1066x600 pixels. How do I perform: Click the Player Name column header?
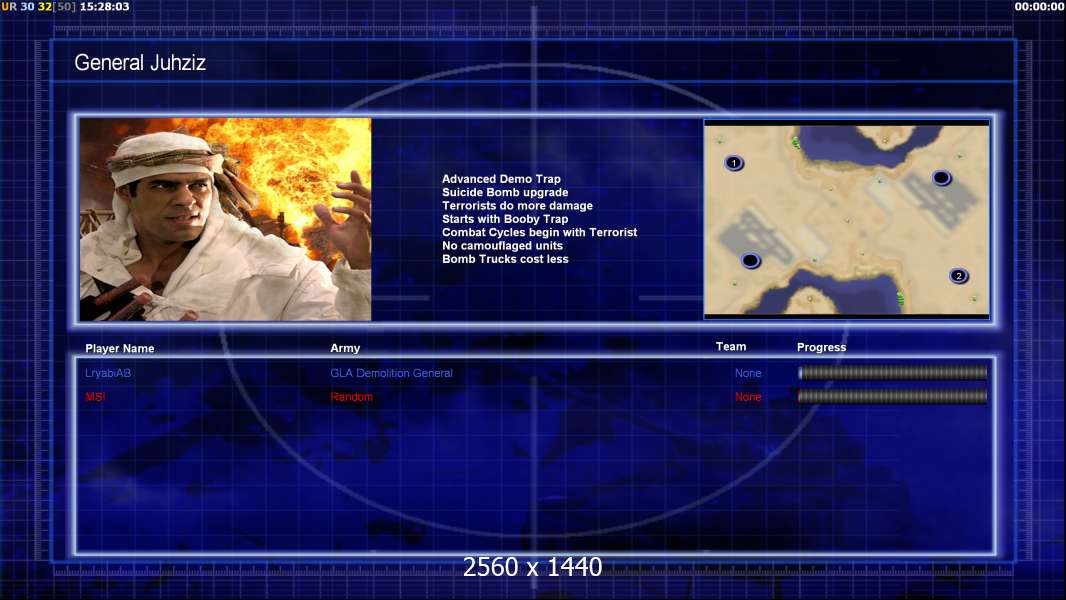point(120,348)
